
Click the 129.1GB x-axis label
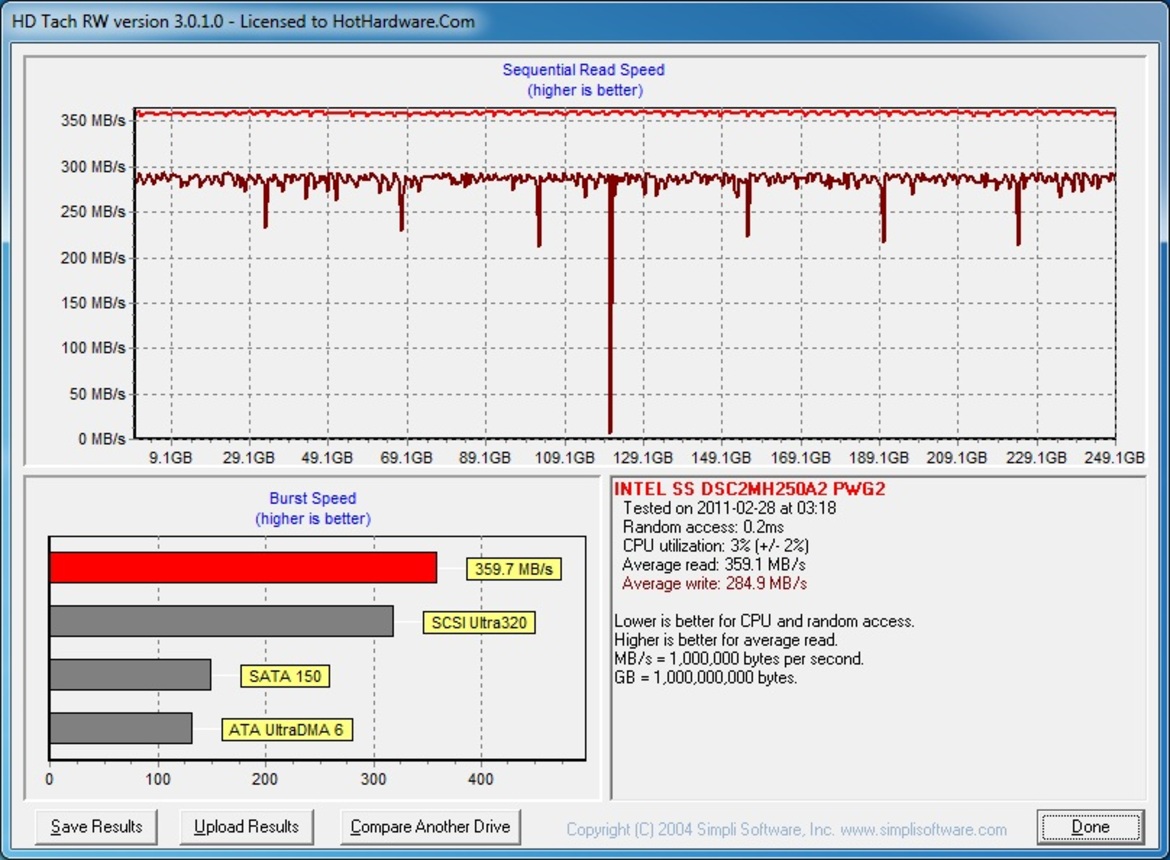[x=642, y=457]
